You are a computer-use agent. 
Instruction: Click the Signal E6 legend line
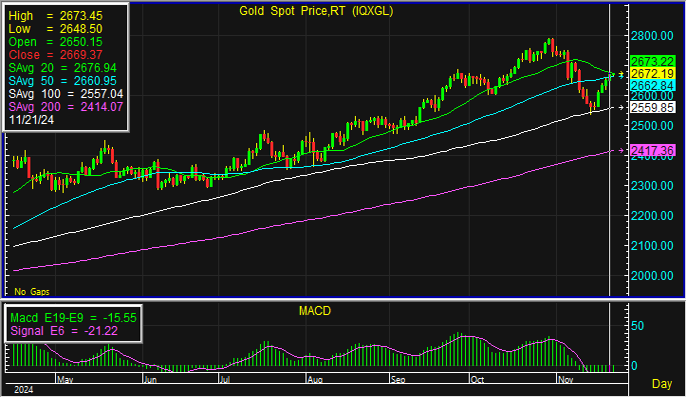click(x=64, y=331)
